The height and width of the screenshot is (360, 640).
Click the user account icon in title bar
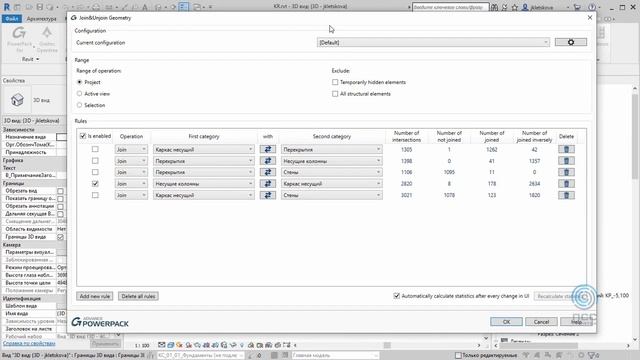coord(525,7)
